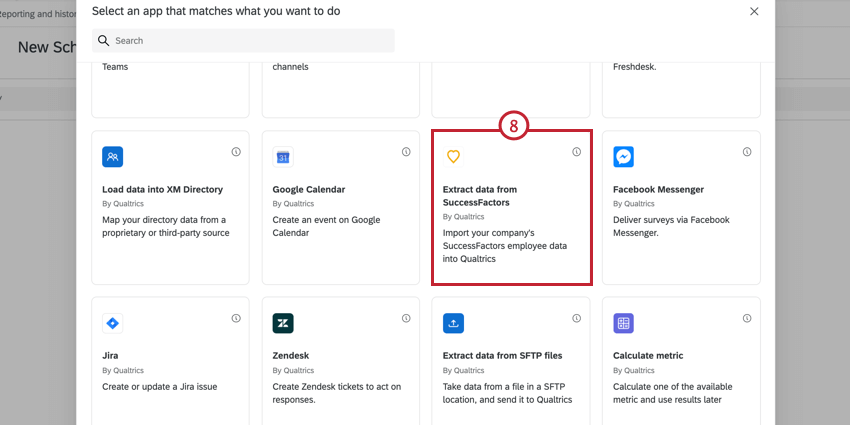Click the card ending in 'Freshdesk.'
Image resolution: width=850 pixels, height=425 pixels.
pos(681,90)
